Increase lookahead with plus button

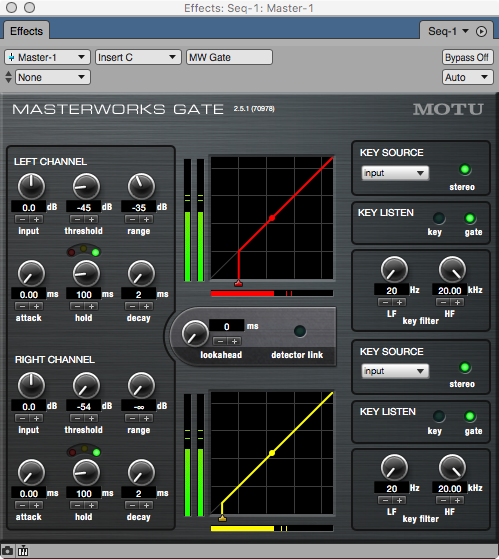(234, 341)
